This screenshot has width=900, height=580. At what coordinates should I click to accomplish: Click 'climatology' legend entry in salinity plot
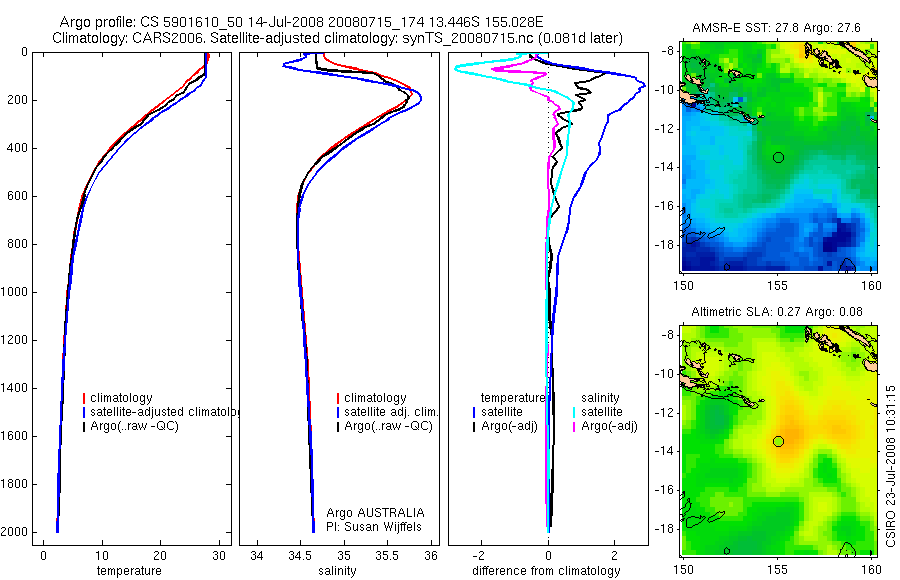(375, 398)
